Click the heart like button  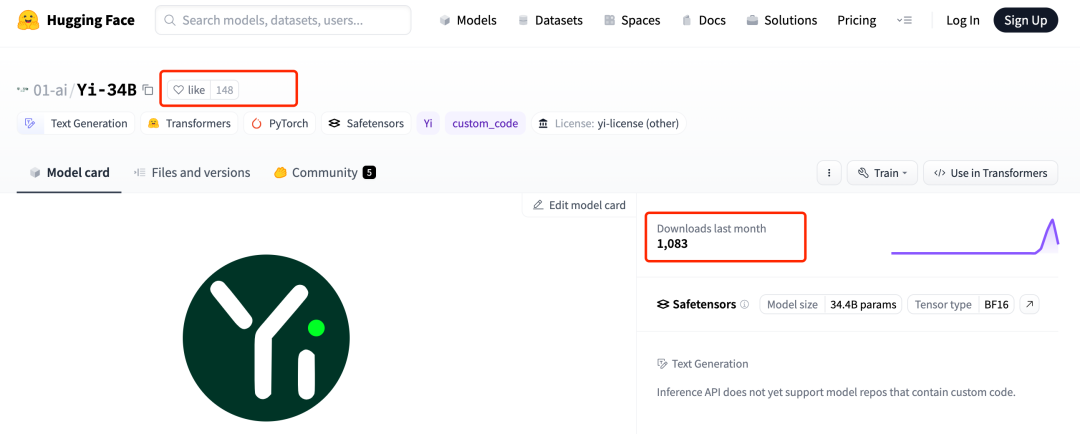[x=189, y=90]
